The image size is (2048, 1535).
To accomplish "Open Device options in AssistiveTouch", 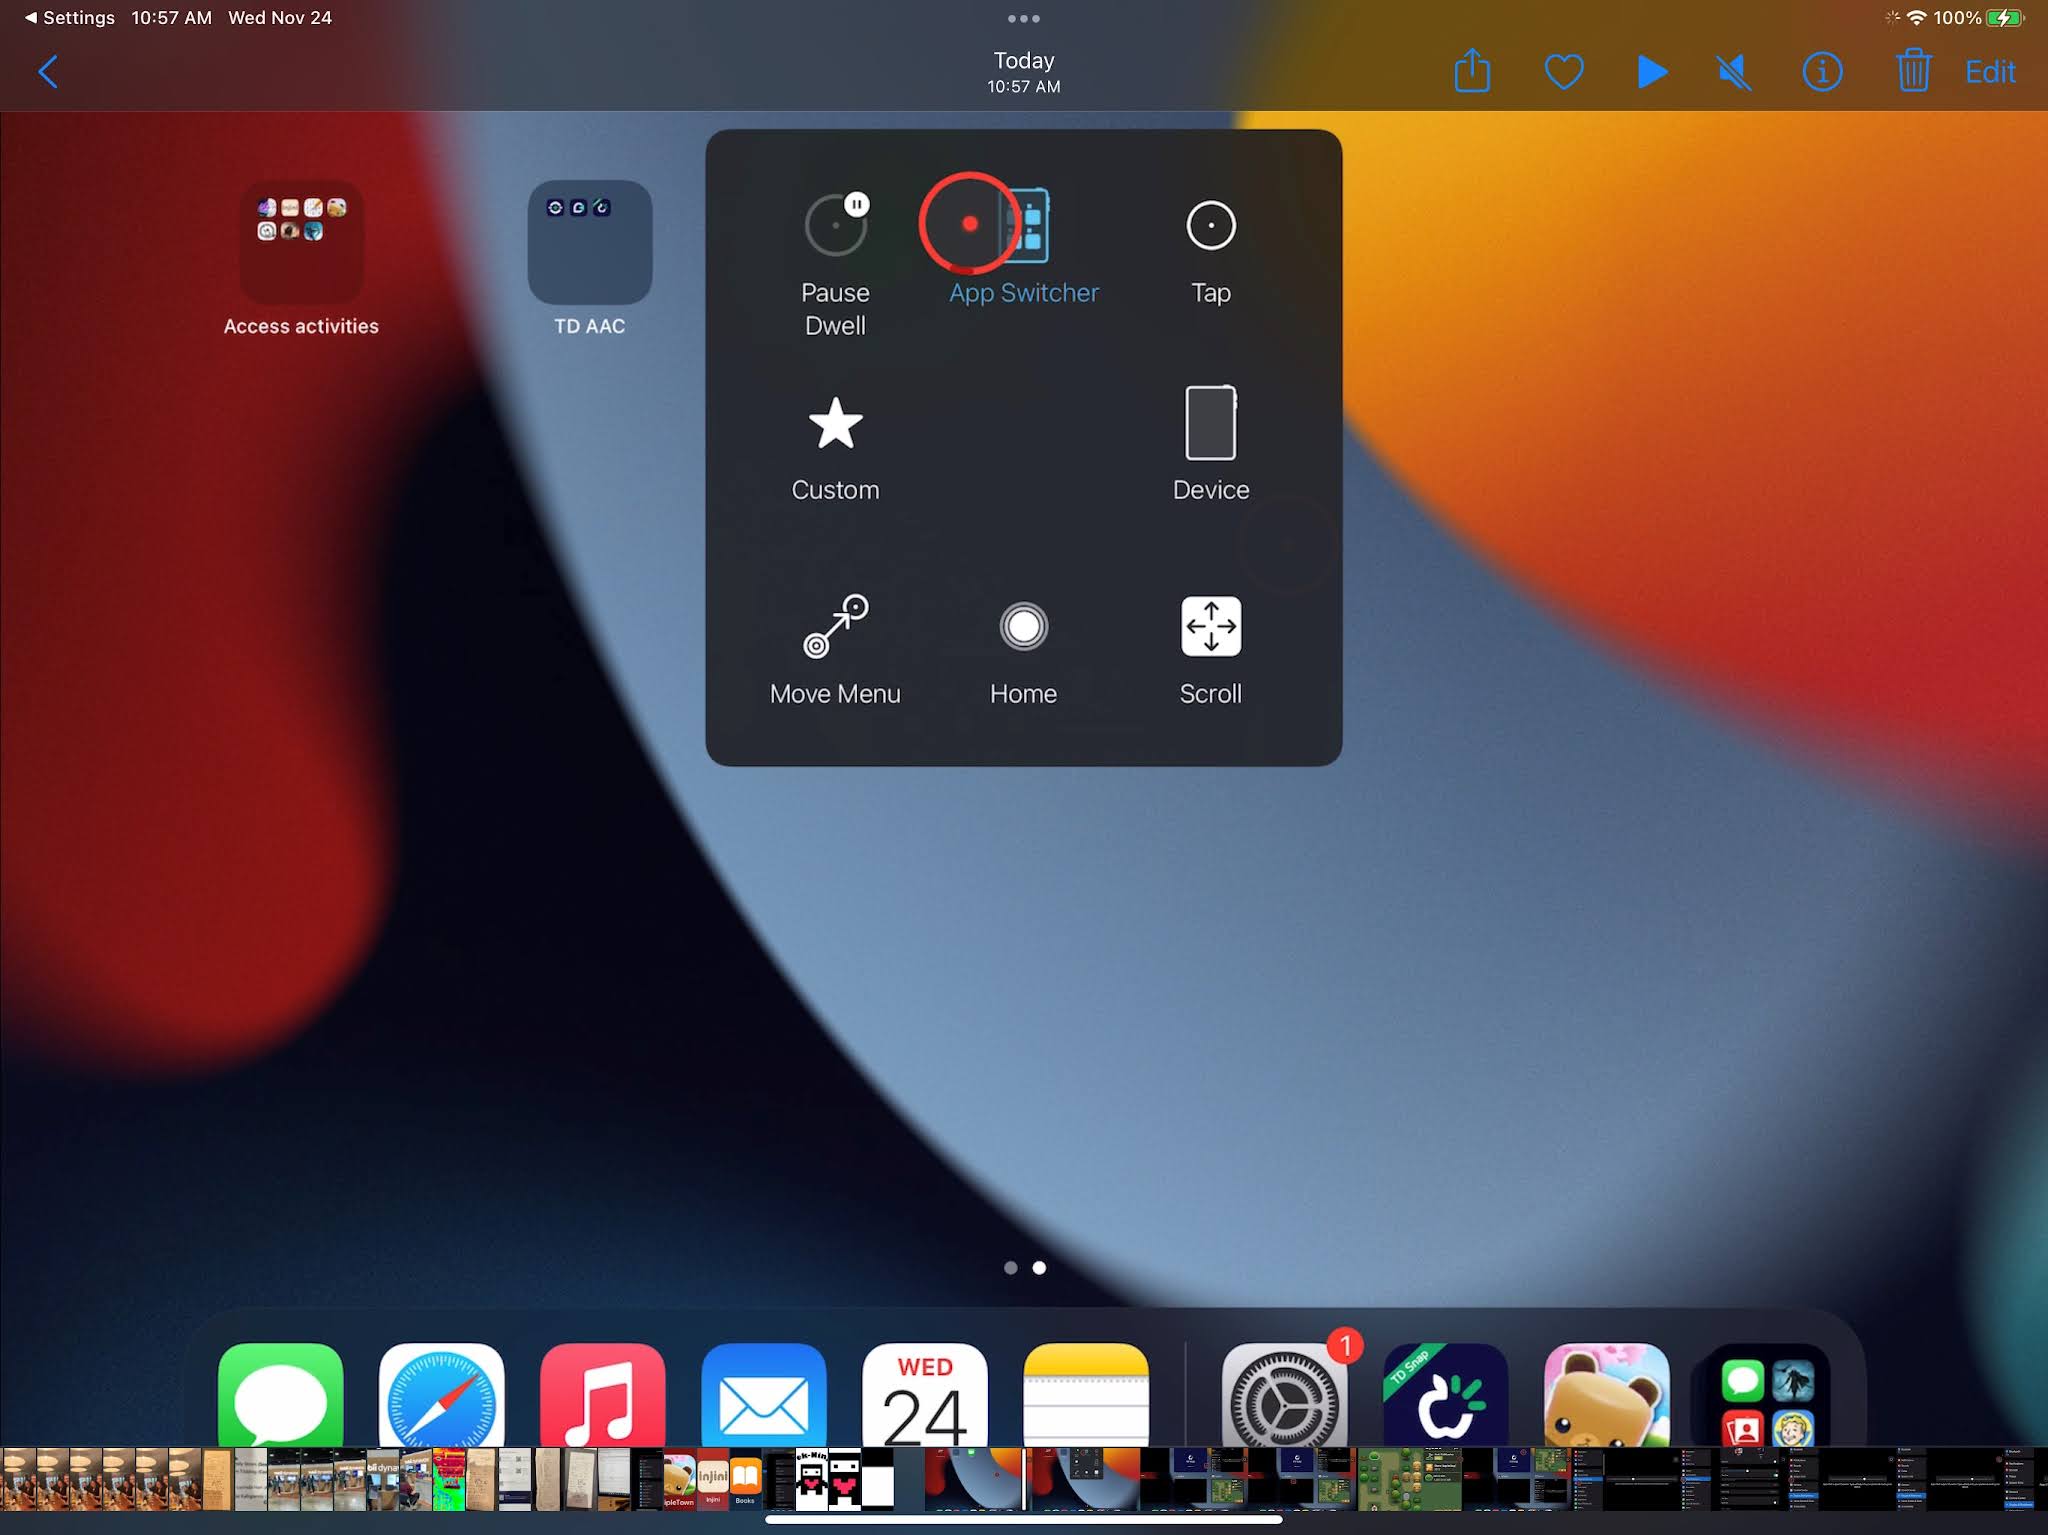I will tap(1209, 424).
